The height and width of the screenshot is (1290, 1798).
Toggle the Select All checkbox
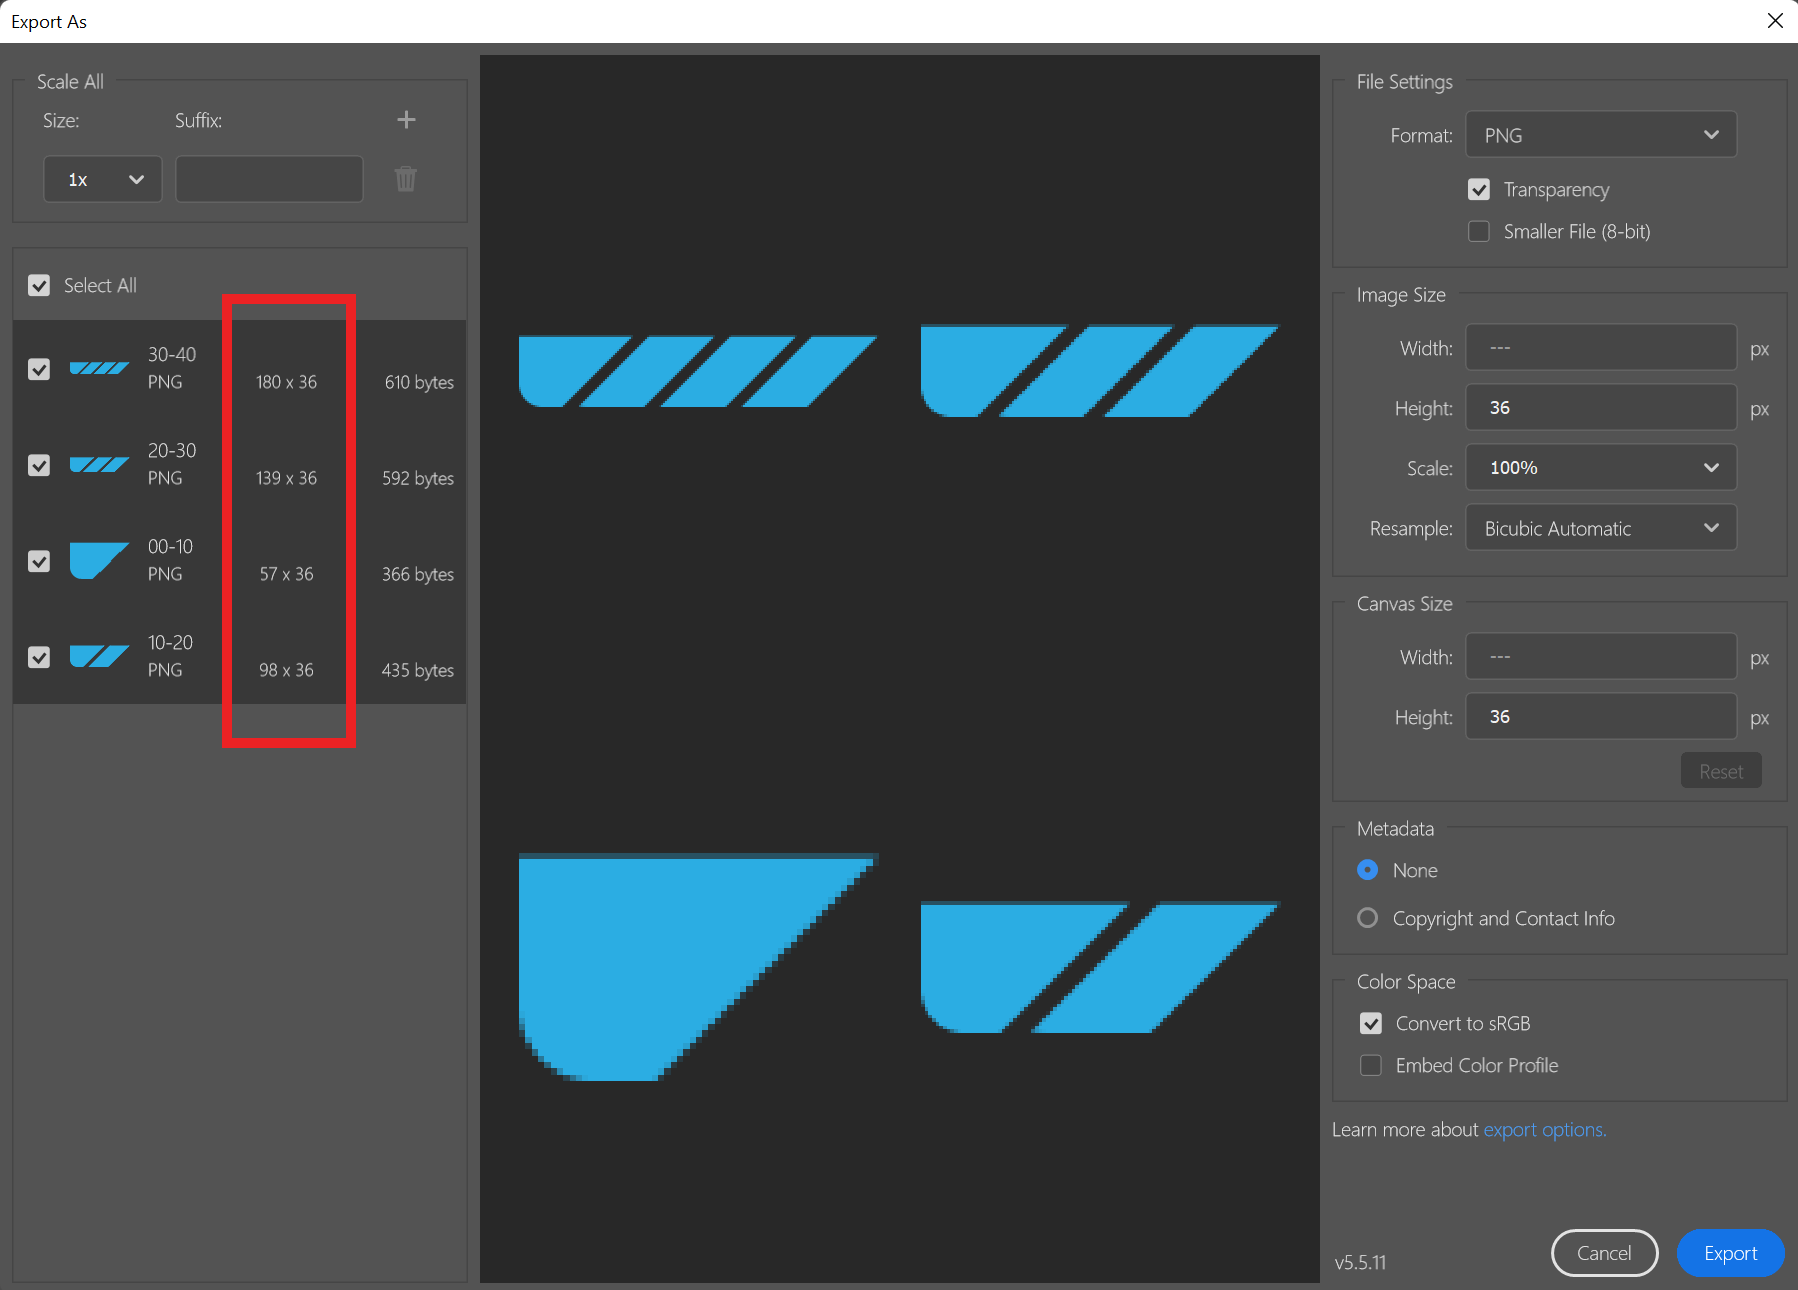click(39, 285)
